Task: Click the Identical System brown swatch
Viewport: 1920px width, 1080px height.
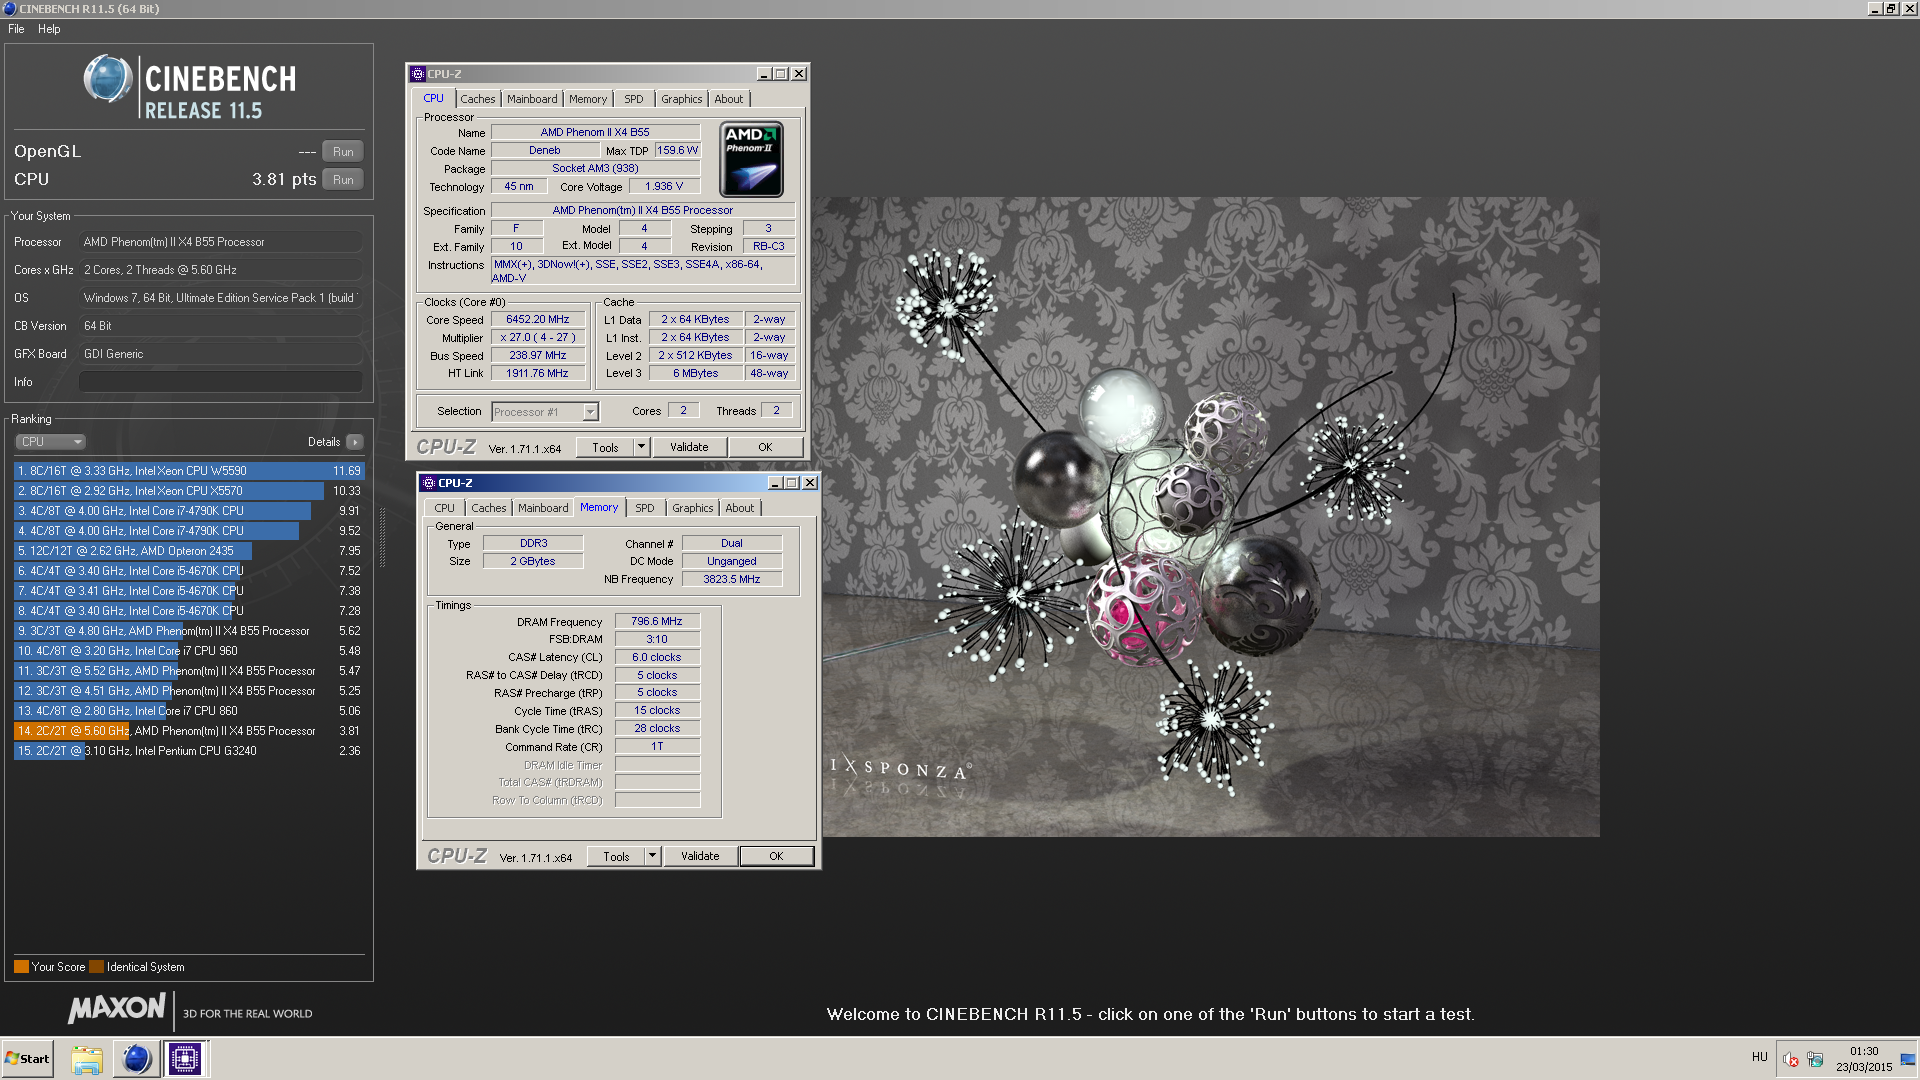Action: 96,967
